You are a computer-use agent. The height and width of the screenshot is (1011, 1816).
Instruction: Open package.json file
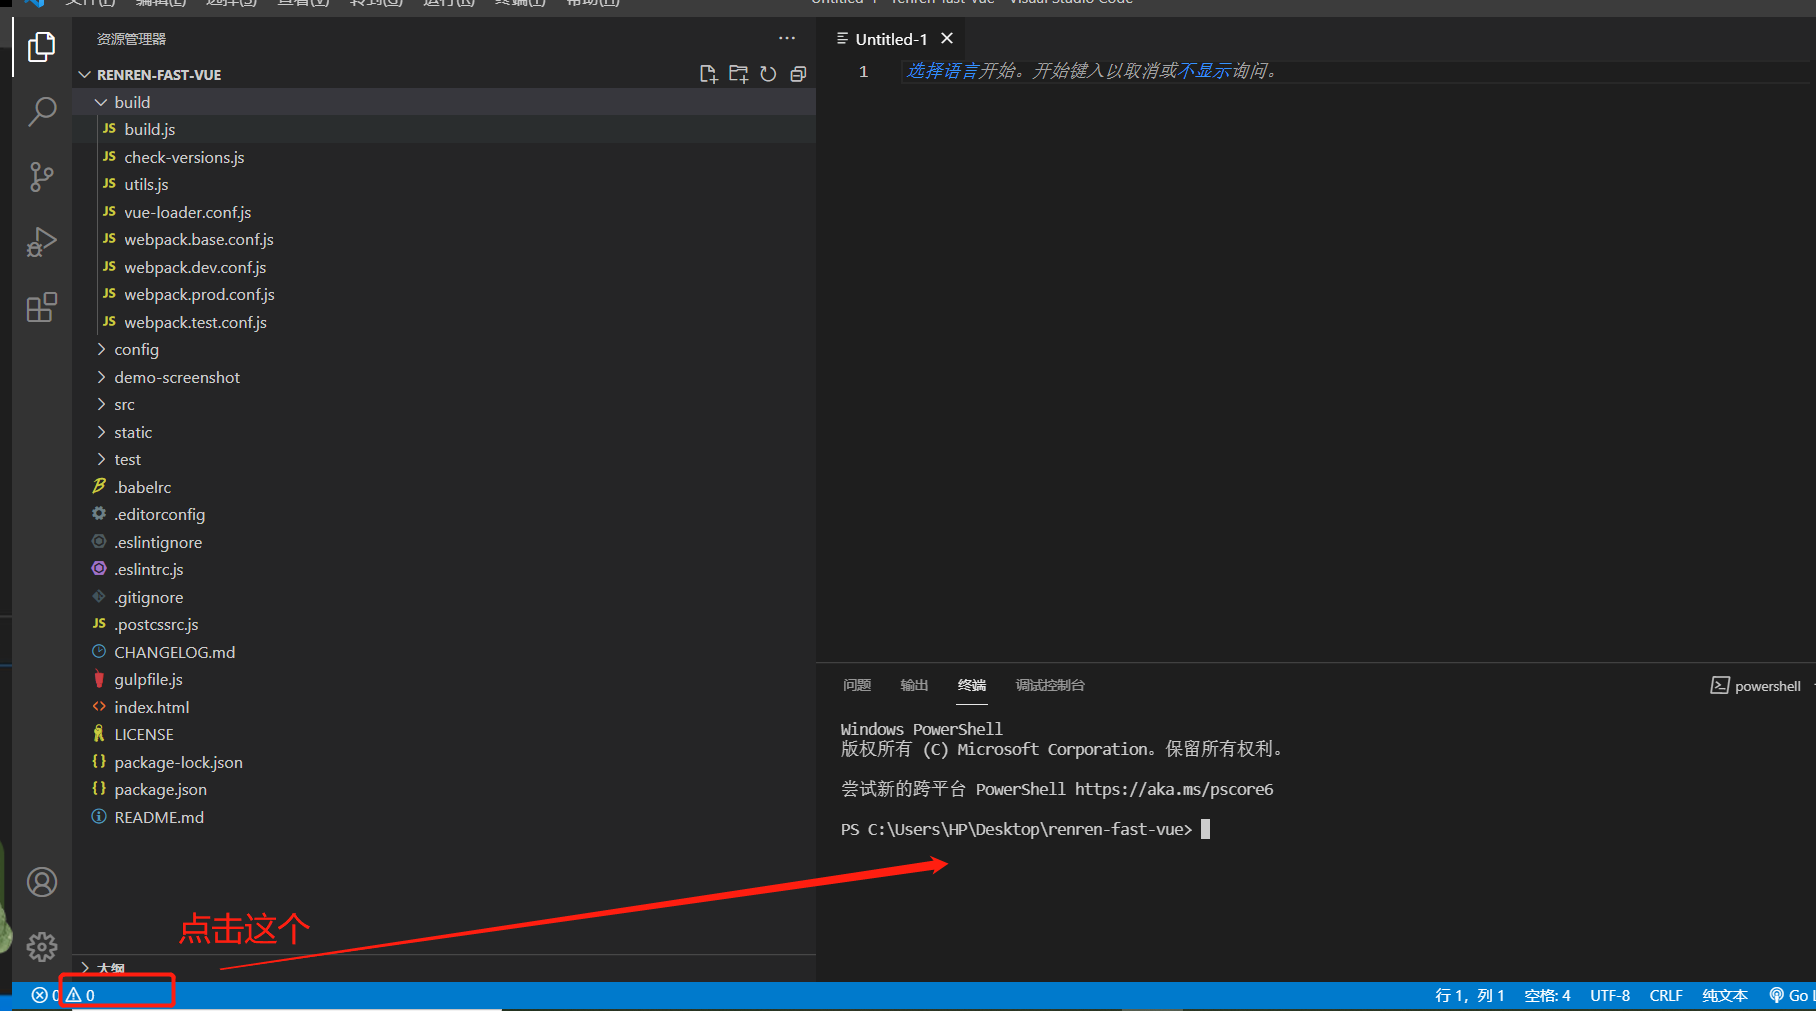pyautogui.click(x=444, y=789)
